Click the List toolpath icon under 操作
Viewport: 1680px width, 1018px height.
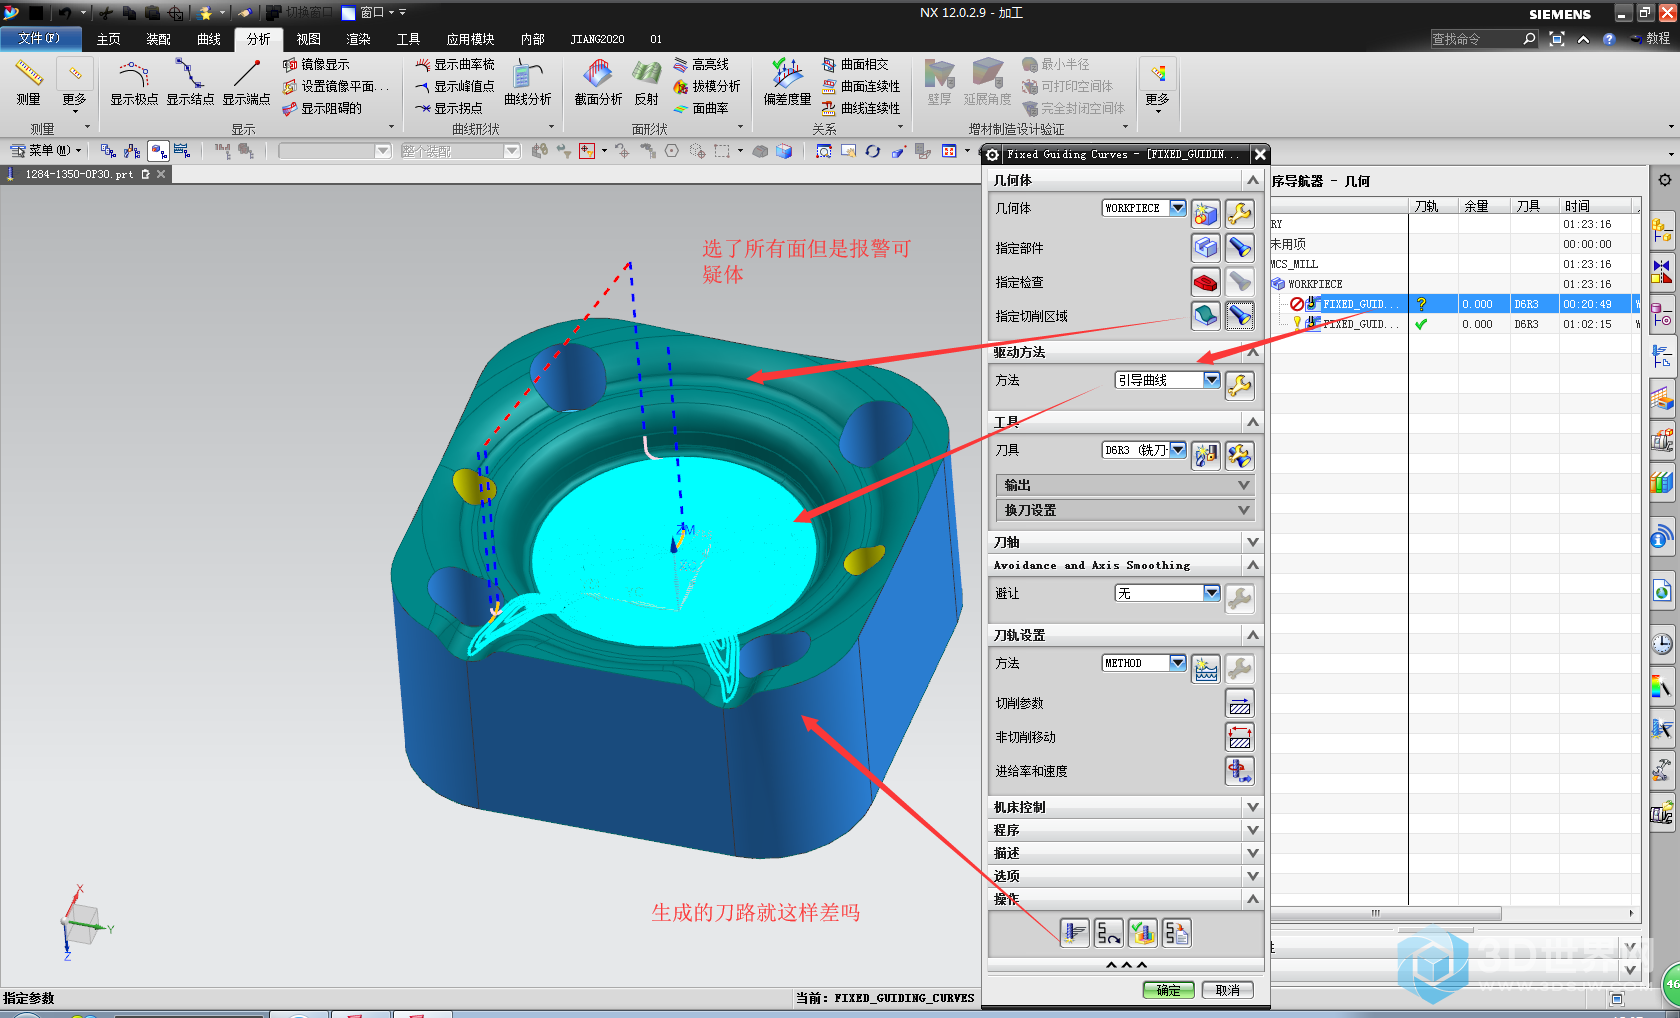(1177, 933)
